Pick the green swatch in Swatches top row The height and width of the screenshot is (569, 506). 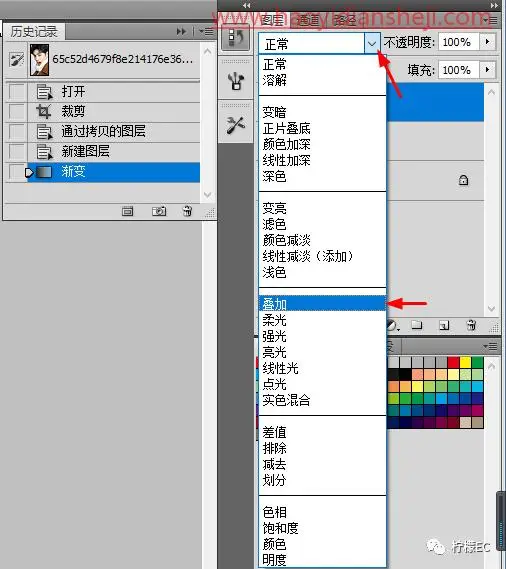coord(477,362)
